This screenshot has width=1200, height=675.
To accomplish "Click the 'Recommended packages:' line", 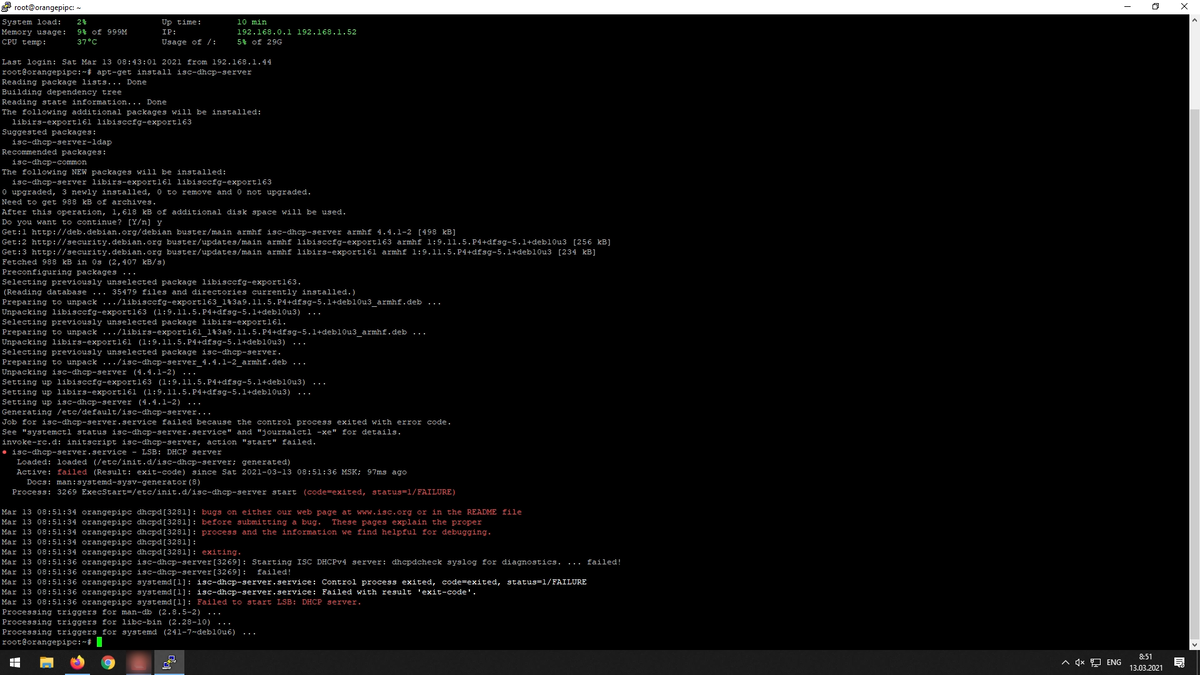I will pos(52,152).
